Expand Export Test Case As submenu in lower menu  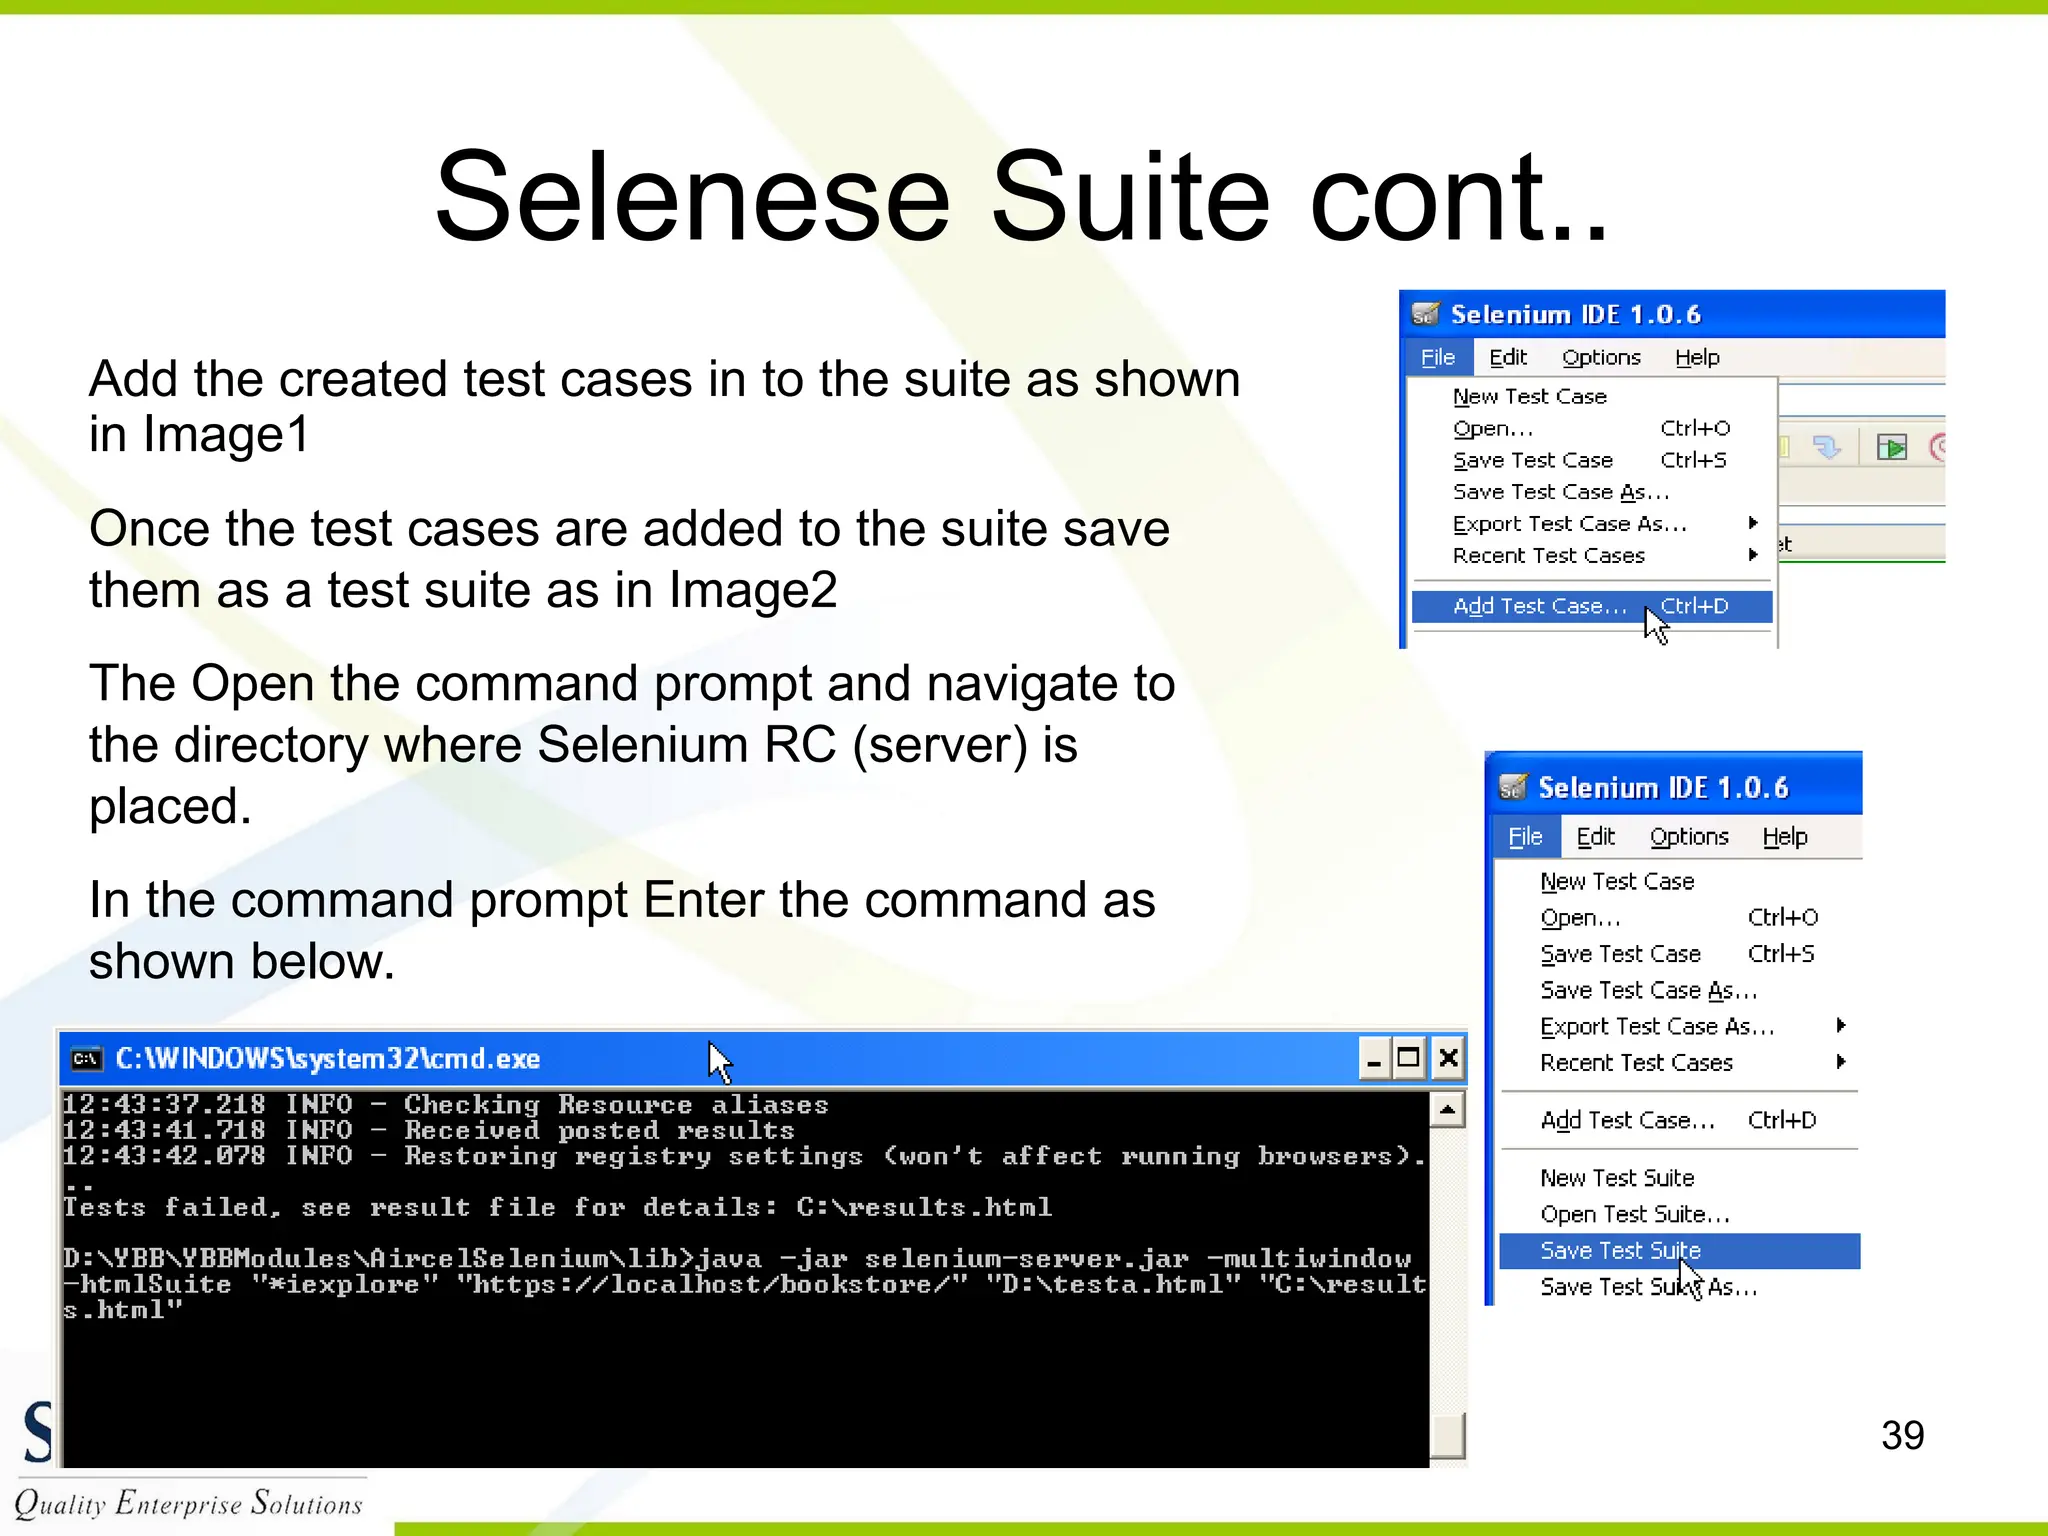[1680, 1026]
